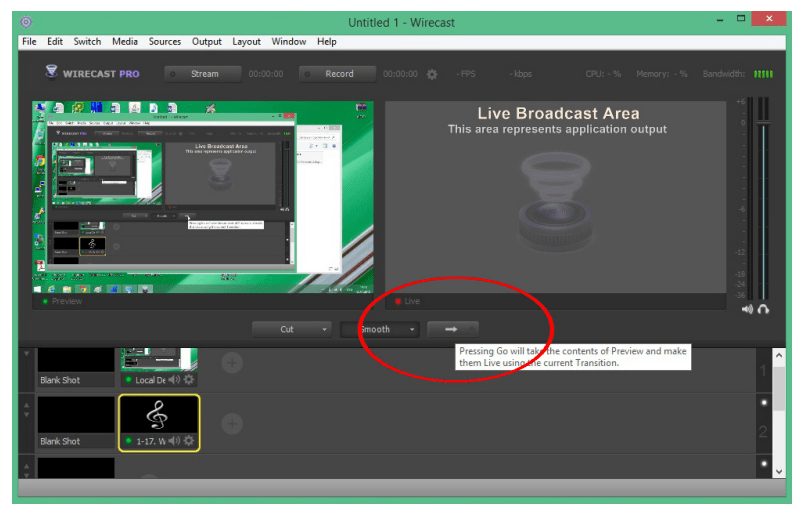Click the bandwidth indicator bars
Viewport: 802px width, 516px height.
click(x=763, y=74)
